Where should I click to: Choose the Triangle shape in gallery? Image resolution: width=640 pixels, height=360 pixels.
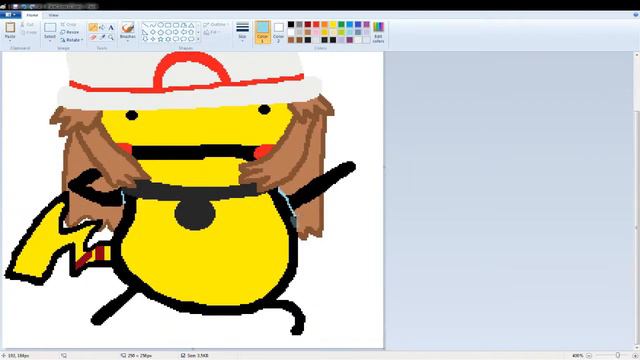click(x=191, y=25)
